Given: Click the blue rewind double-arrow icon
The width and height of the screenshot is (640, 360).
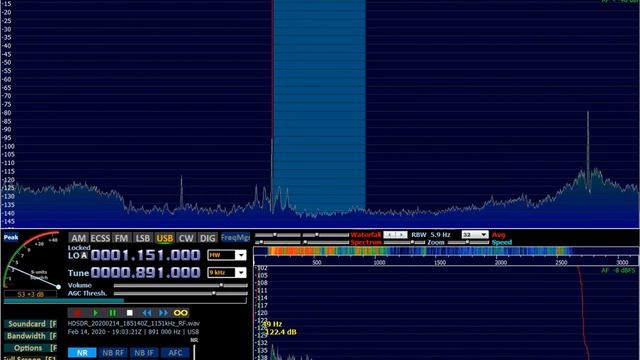Looking at the screenshot, I should coord(147,313).
